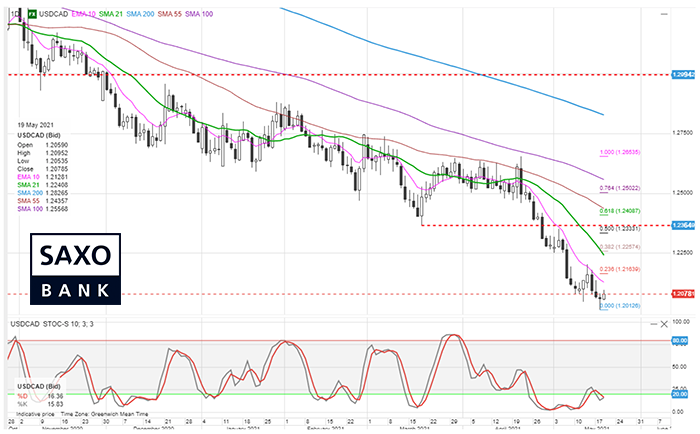700x434 pixels.
Task: Click the Low 1.20535 legend row
Action: tap(42, 161)
